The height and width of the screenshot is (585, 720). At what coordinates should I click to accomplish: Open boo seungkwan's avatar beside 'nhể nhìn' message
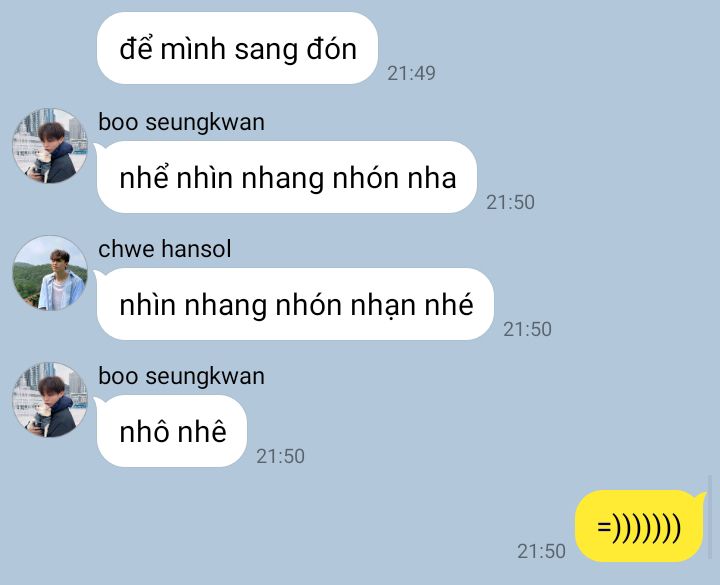(50, 146)
